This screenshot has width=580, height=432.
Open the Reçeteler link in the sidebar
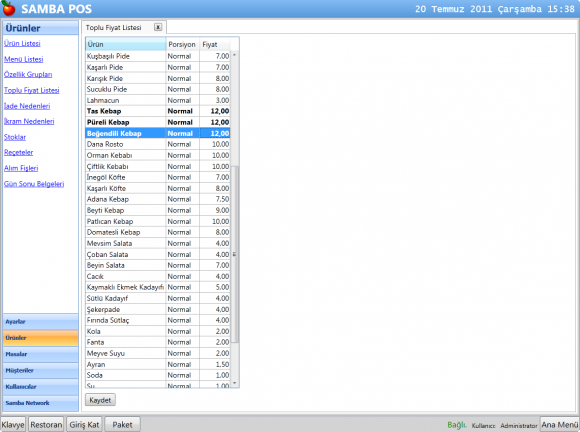point(18,152)
